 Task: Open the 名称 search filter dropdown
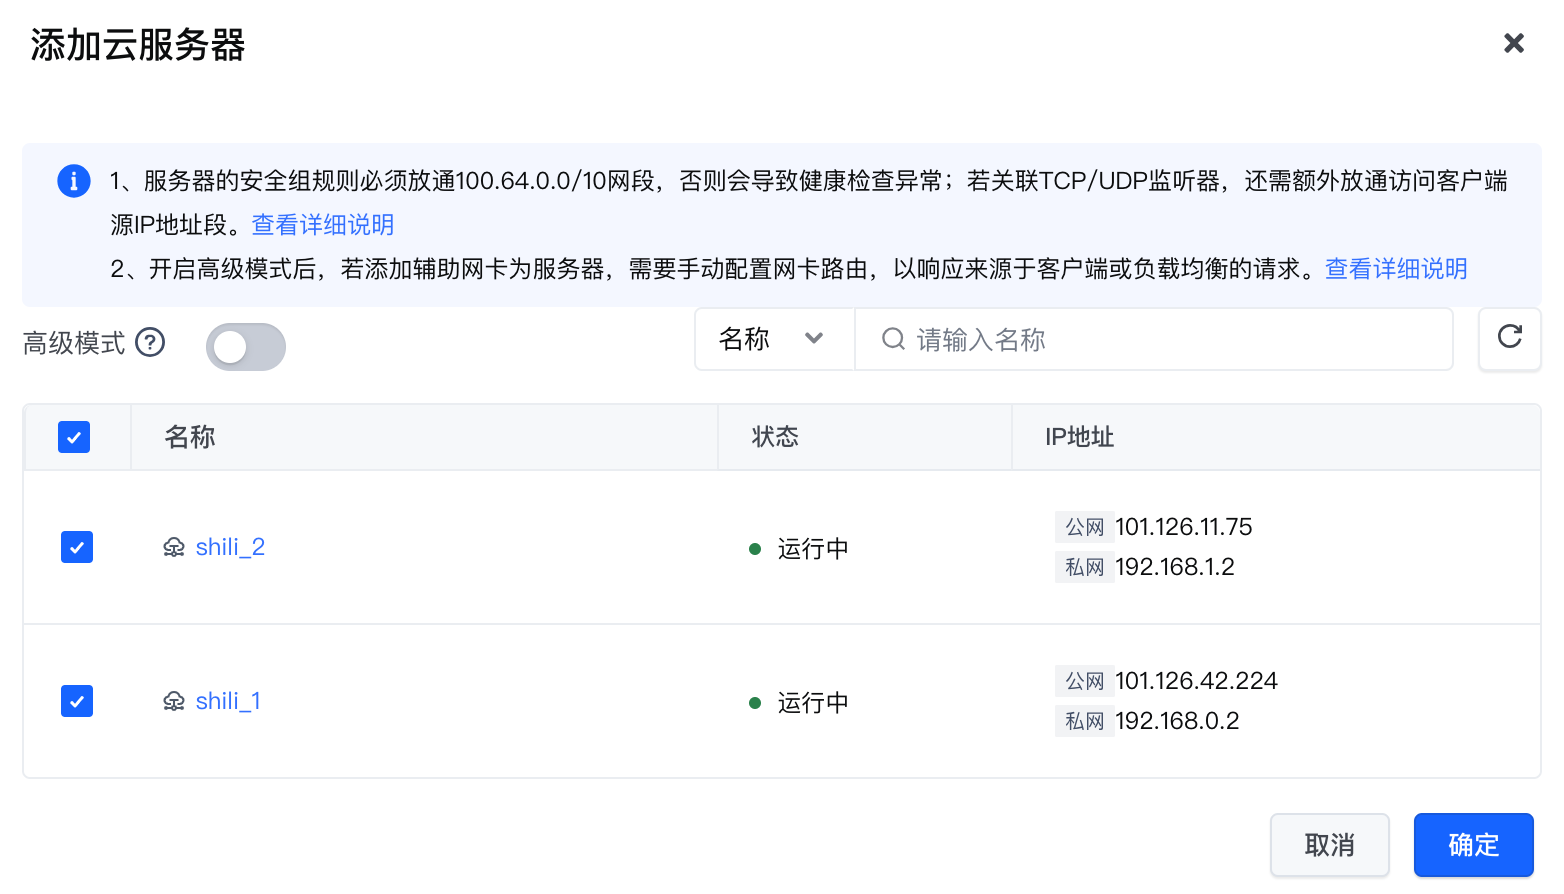click(773, 340)
